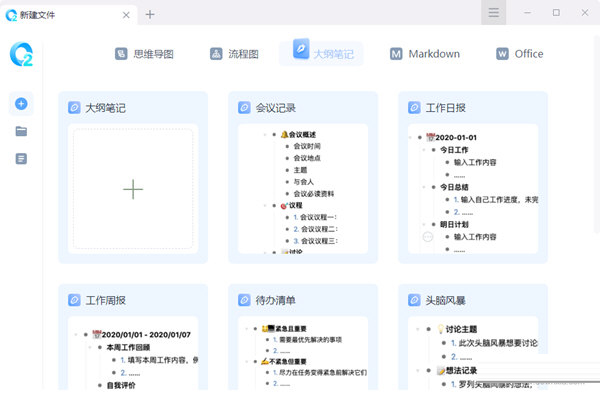Select the 大纲笔记 tab
600x400 pixels.
pos(321,54)
